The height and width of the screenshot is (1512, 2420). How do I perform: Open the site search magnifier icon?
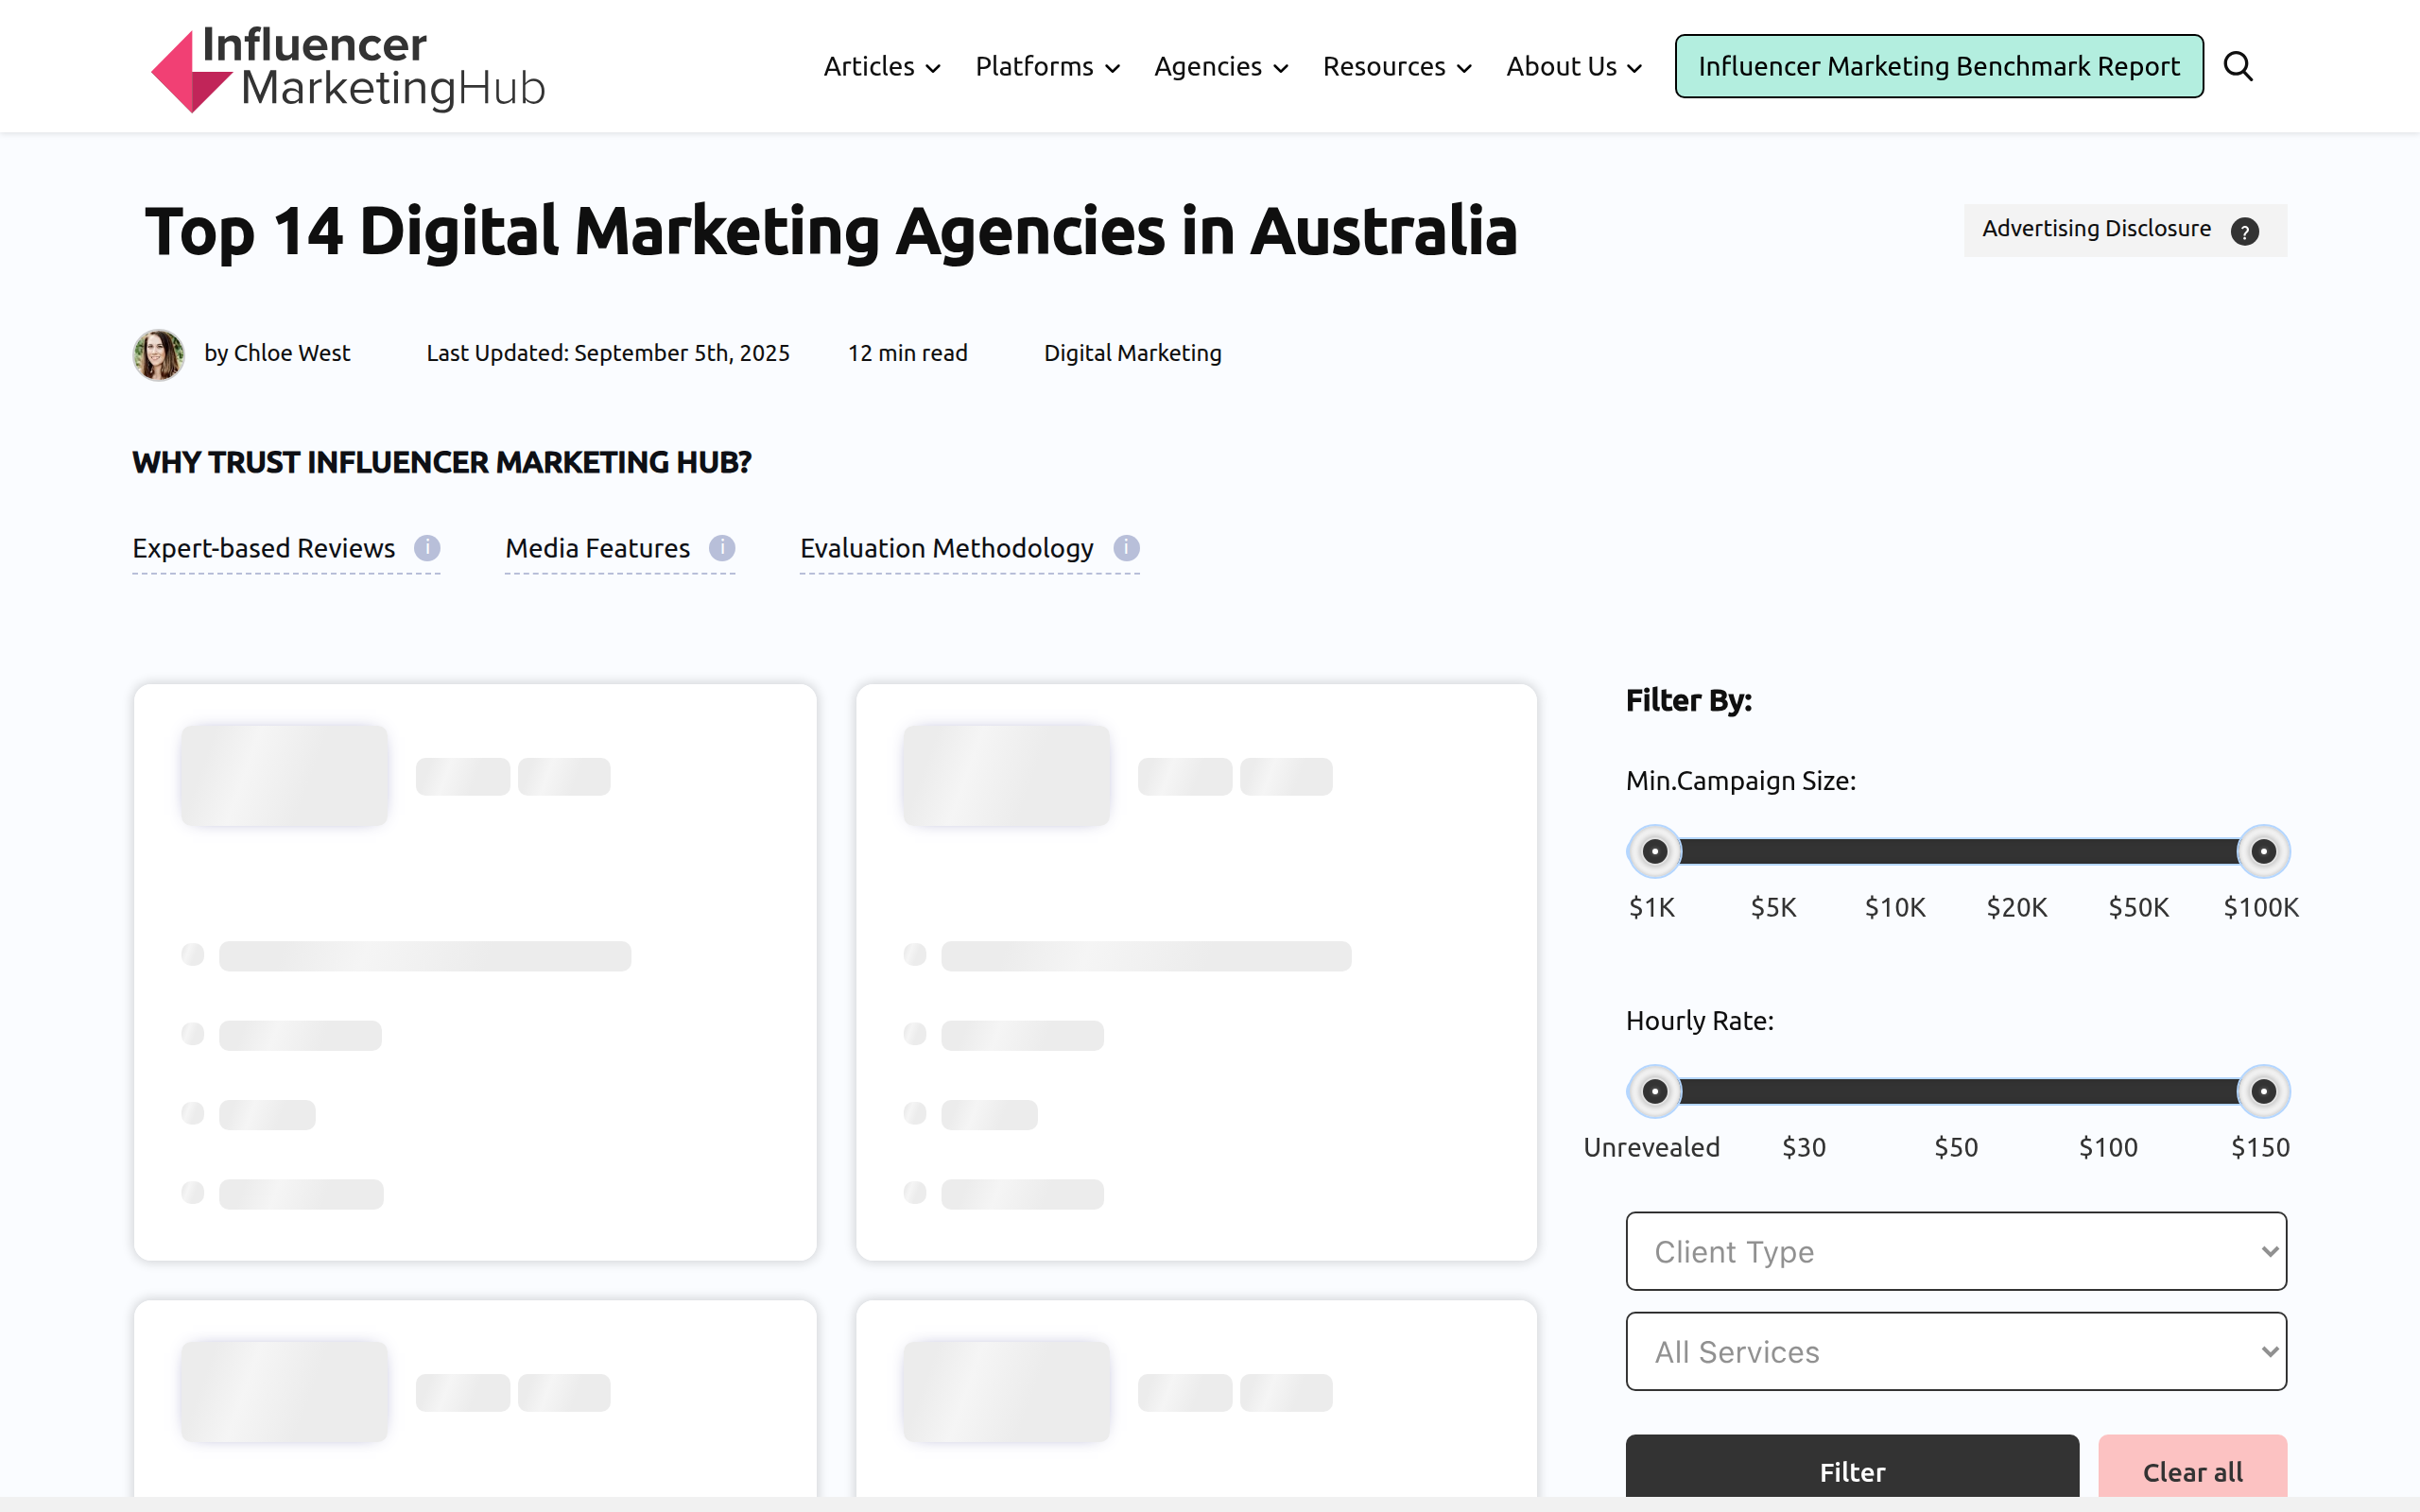[x=2238, y=66]
